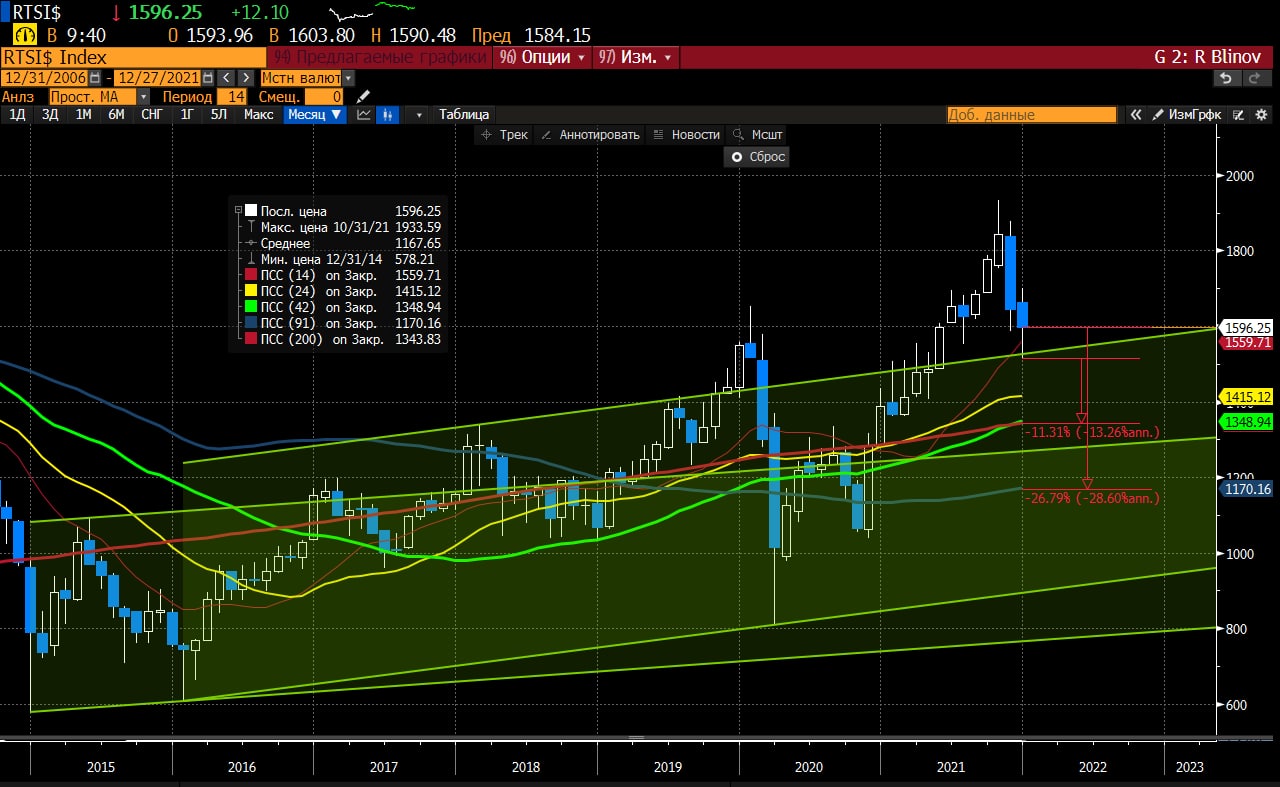The image size is (1280, 787).
Task: Switch to line chart type icon
Action: [364, 114]
